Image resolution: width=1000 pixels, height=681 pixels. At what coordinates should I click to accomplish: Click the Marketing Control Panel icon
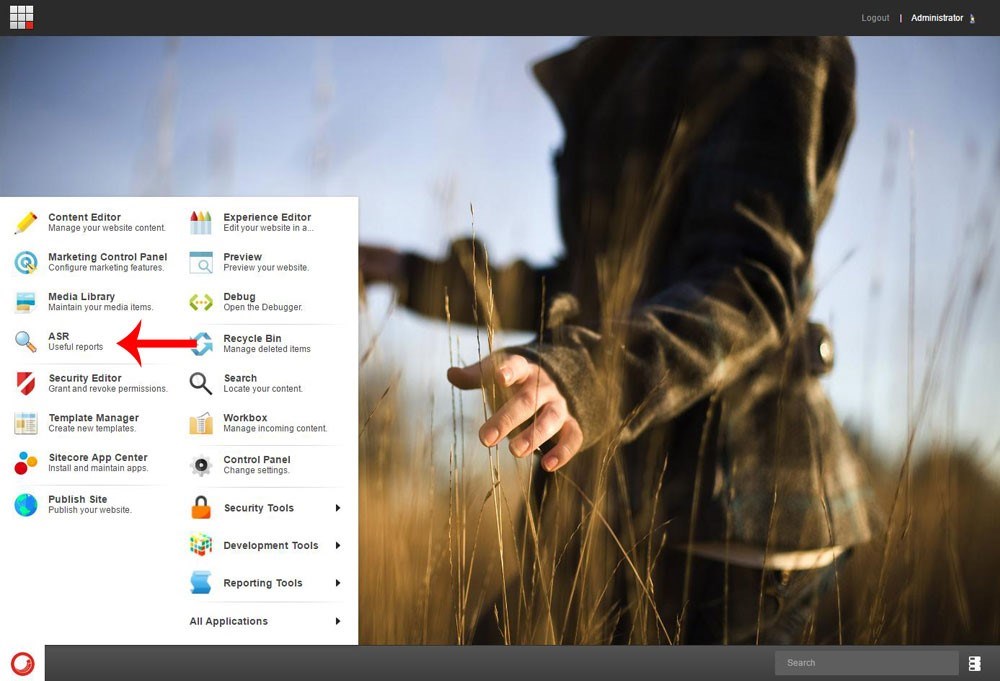pyautogui.click(x=26, y=262)
